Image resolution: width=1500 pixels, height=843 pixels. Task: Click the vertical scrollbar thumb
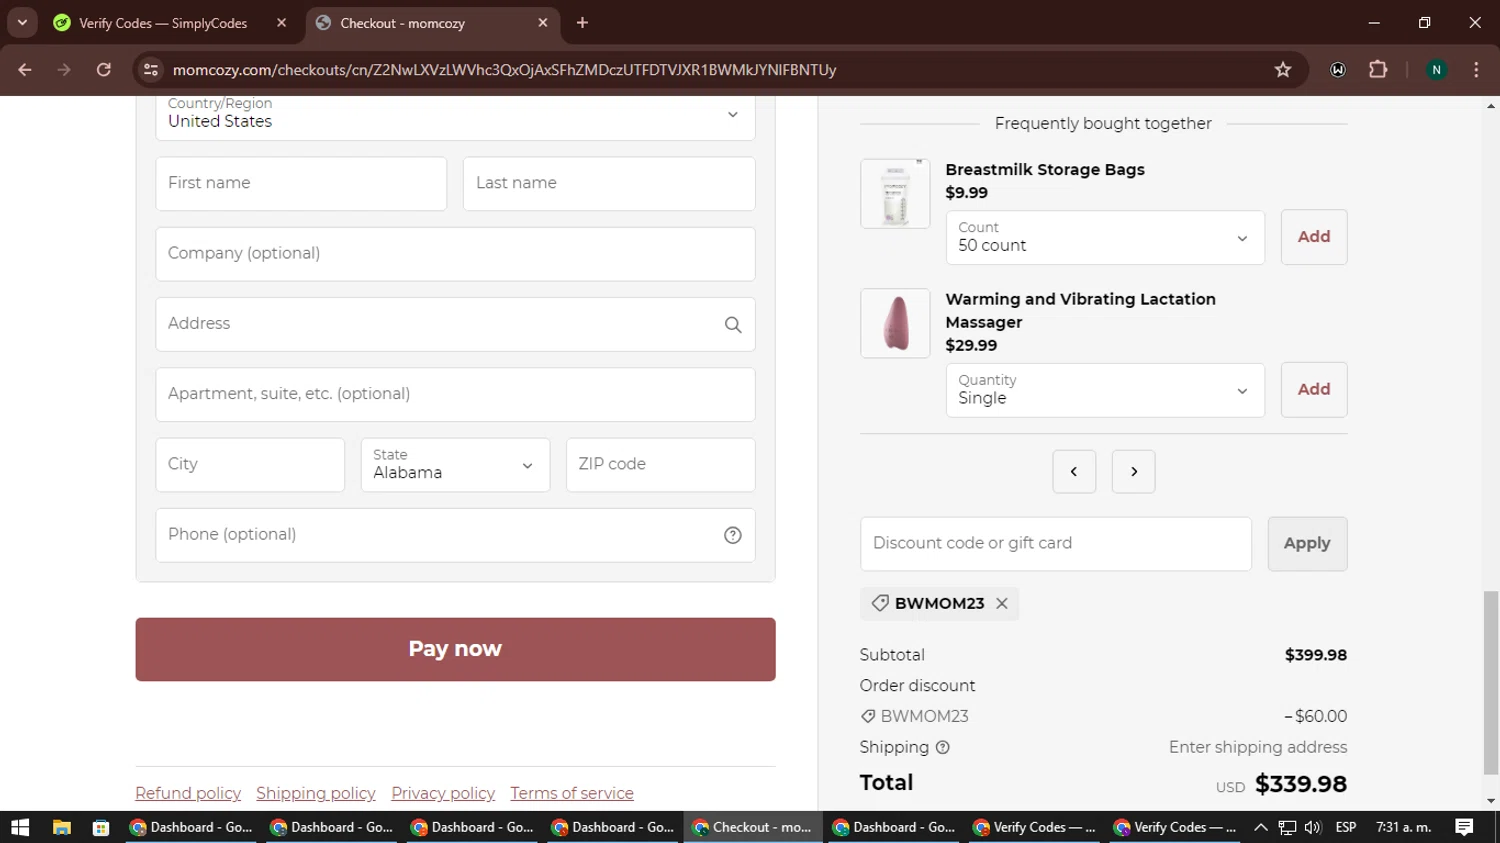click(1491, 683)
